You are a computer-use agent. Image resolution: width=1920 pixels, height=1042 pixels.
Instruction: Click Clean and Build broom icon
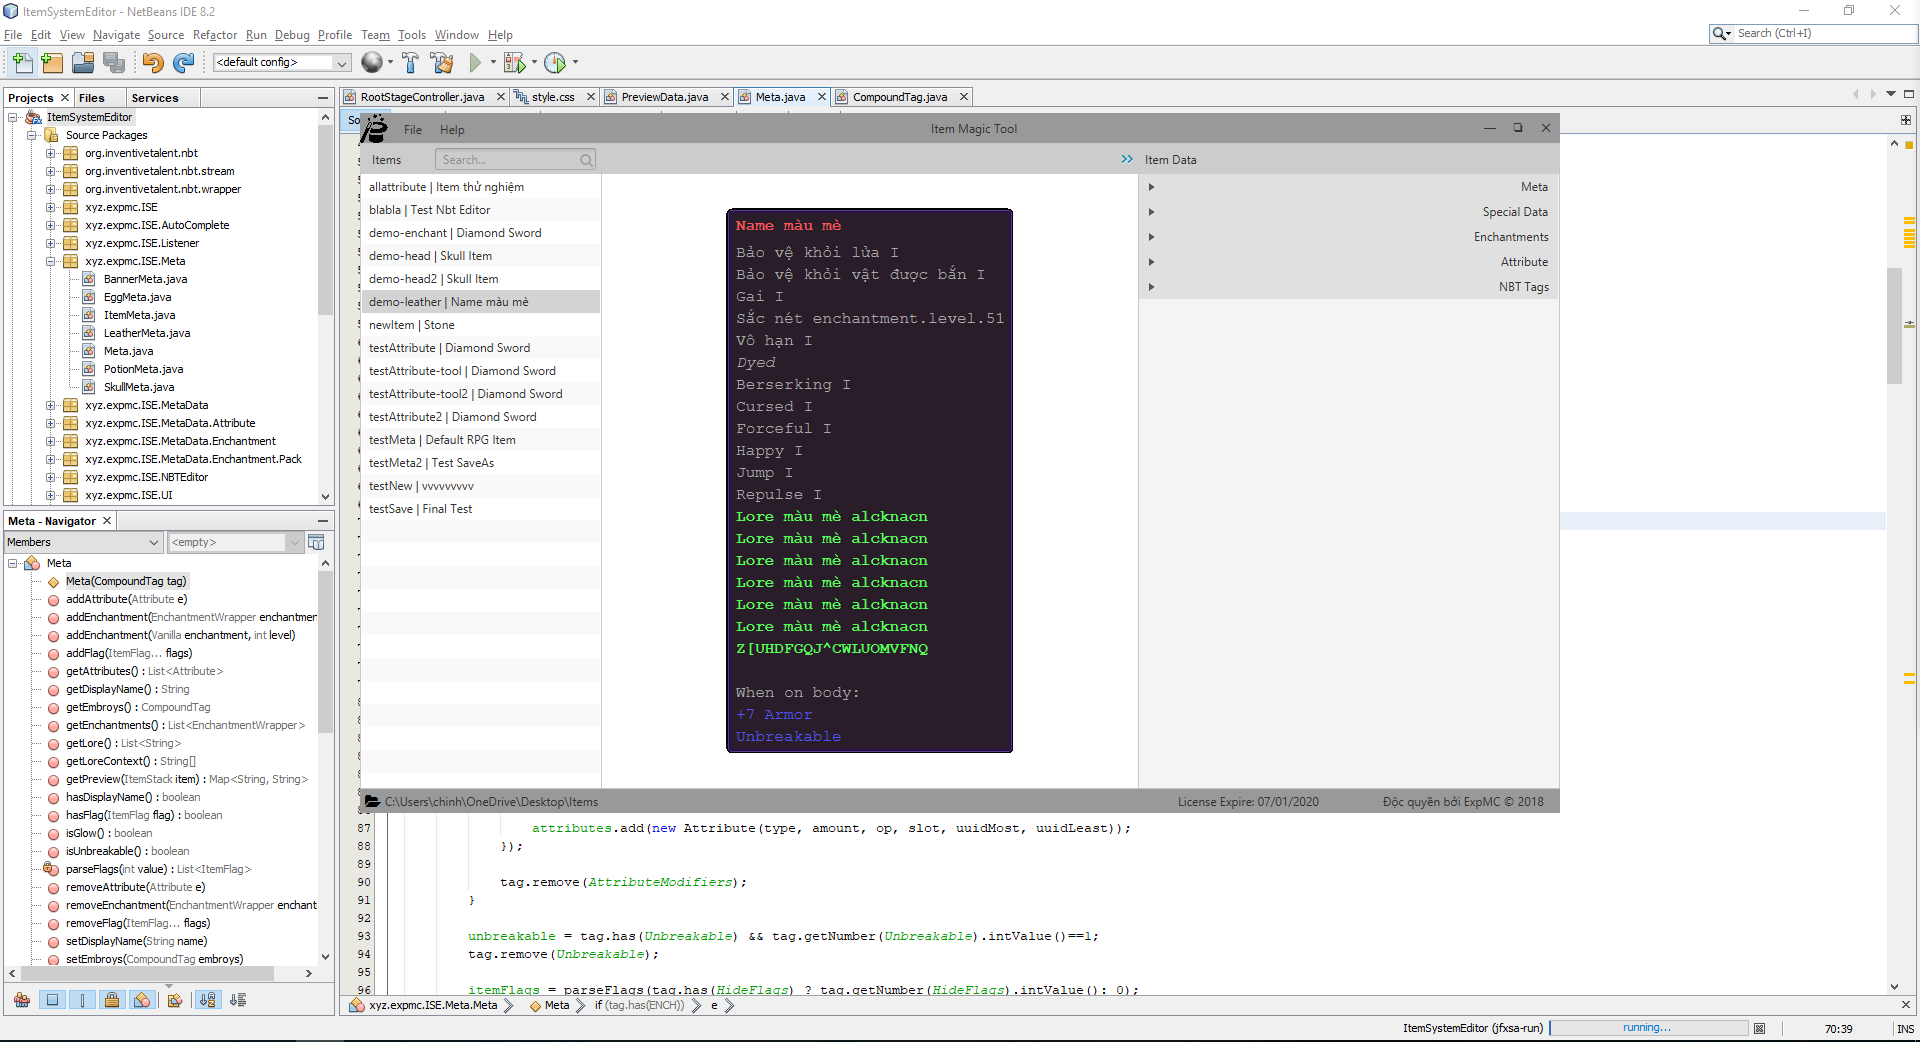(x=441, y=63)
